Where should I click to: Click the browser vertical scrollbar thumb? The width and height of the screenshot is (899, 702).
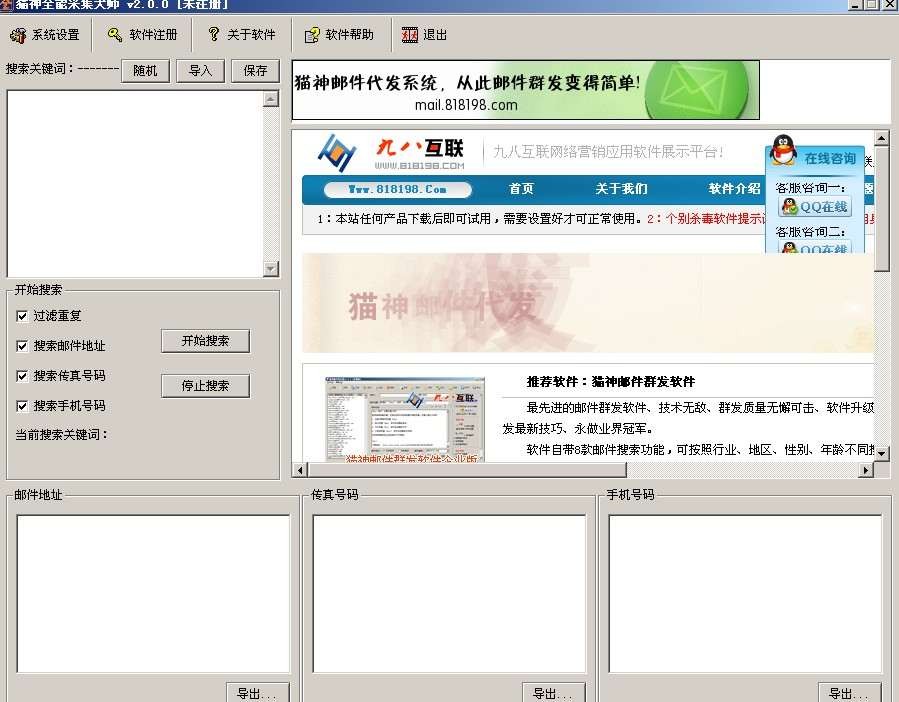[881, 208]
